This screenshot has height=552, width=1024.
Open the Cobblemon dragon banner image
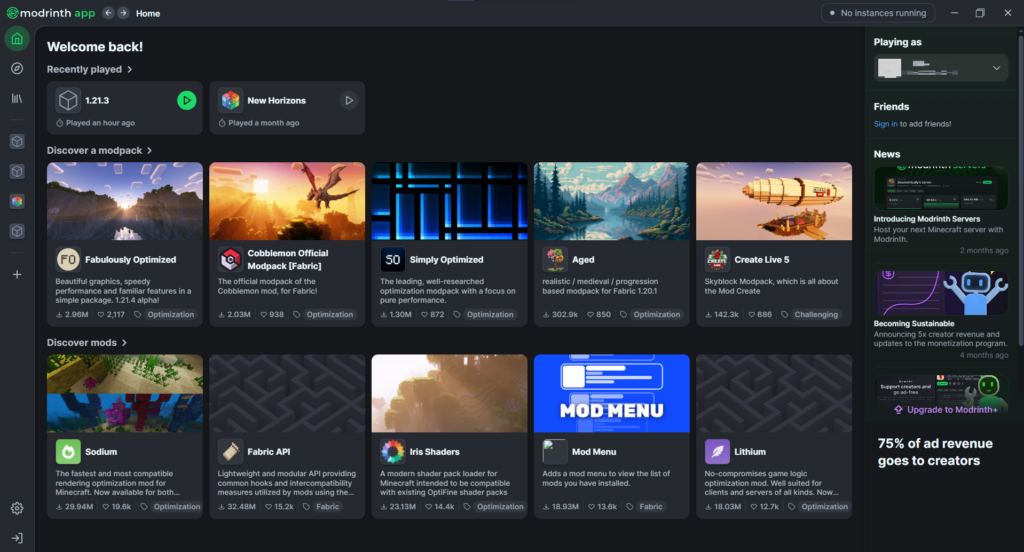coord(287,201)
